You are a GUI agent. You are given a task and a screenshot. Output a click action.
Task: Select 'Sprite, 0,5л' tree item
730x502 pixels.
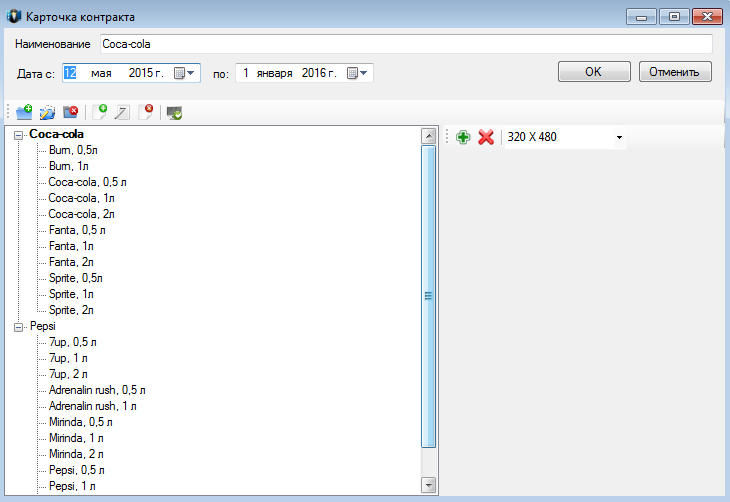pos(76,278)
